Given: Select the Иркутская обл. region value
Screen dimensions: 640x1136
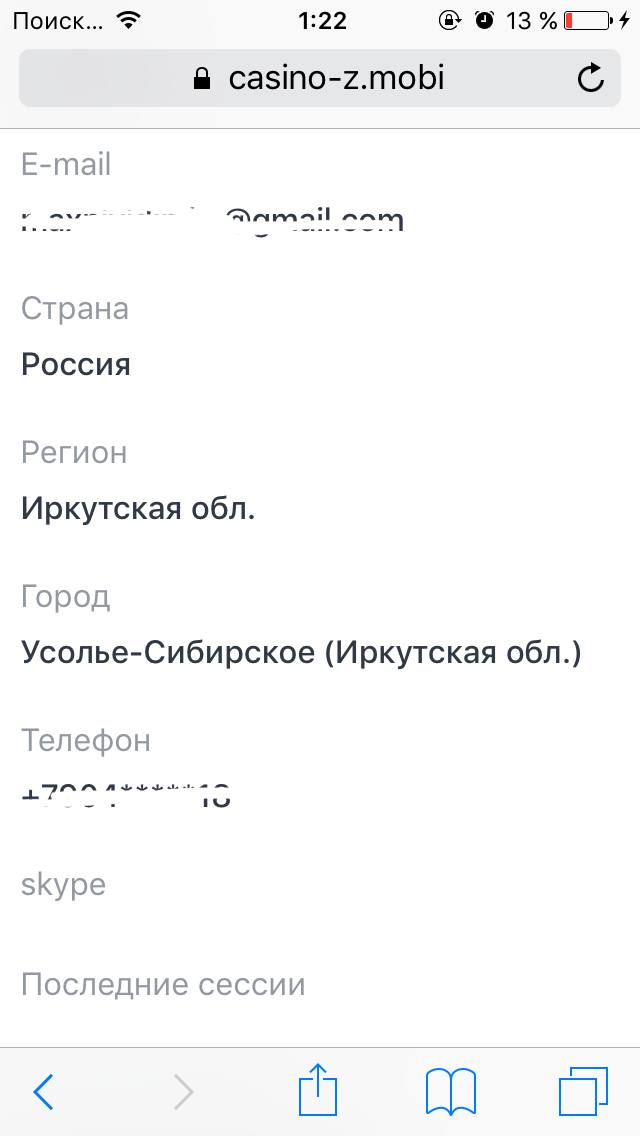Looking at the screenshot, I should (x=138, y=509).
